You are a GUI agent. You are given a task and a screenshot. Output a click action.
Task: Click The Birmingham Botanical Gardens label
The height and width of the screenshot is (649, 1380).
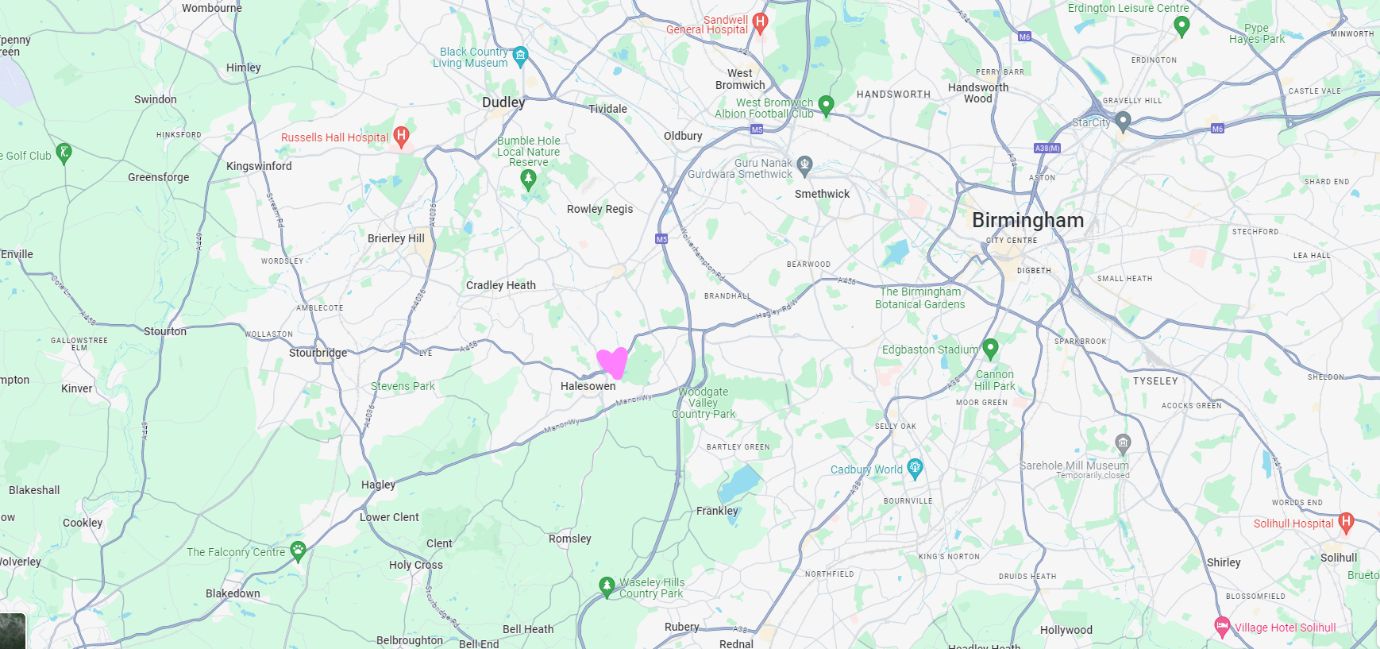coord(921,298)
